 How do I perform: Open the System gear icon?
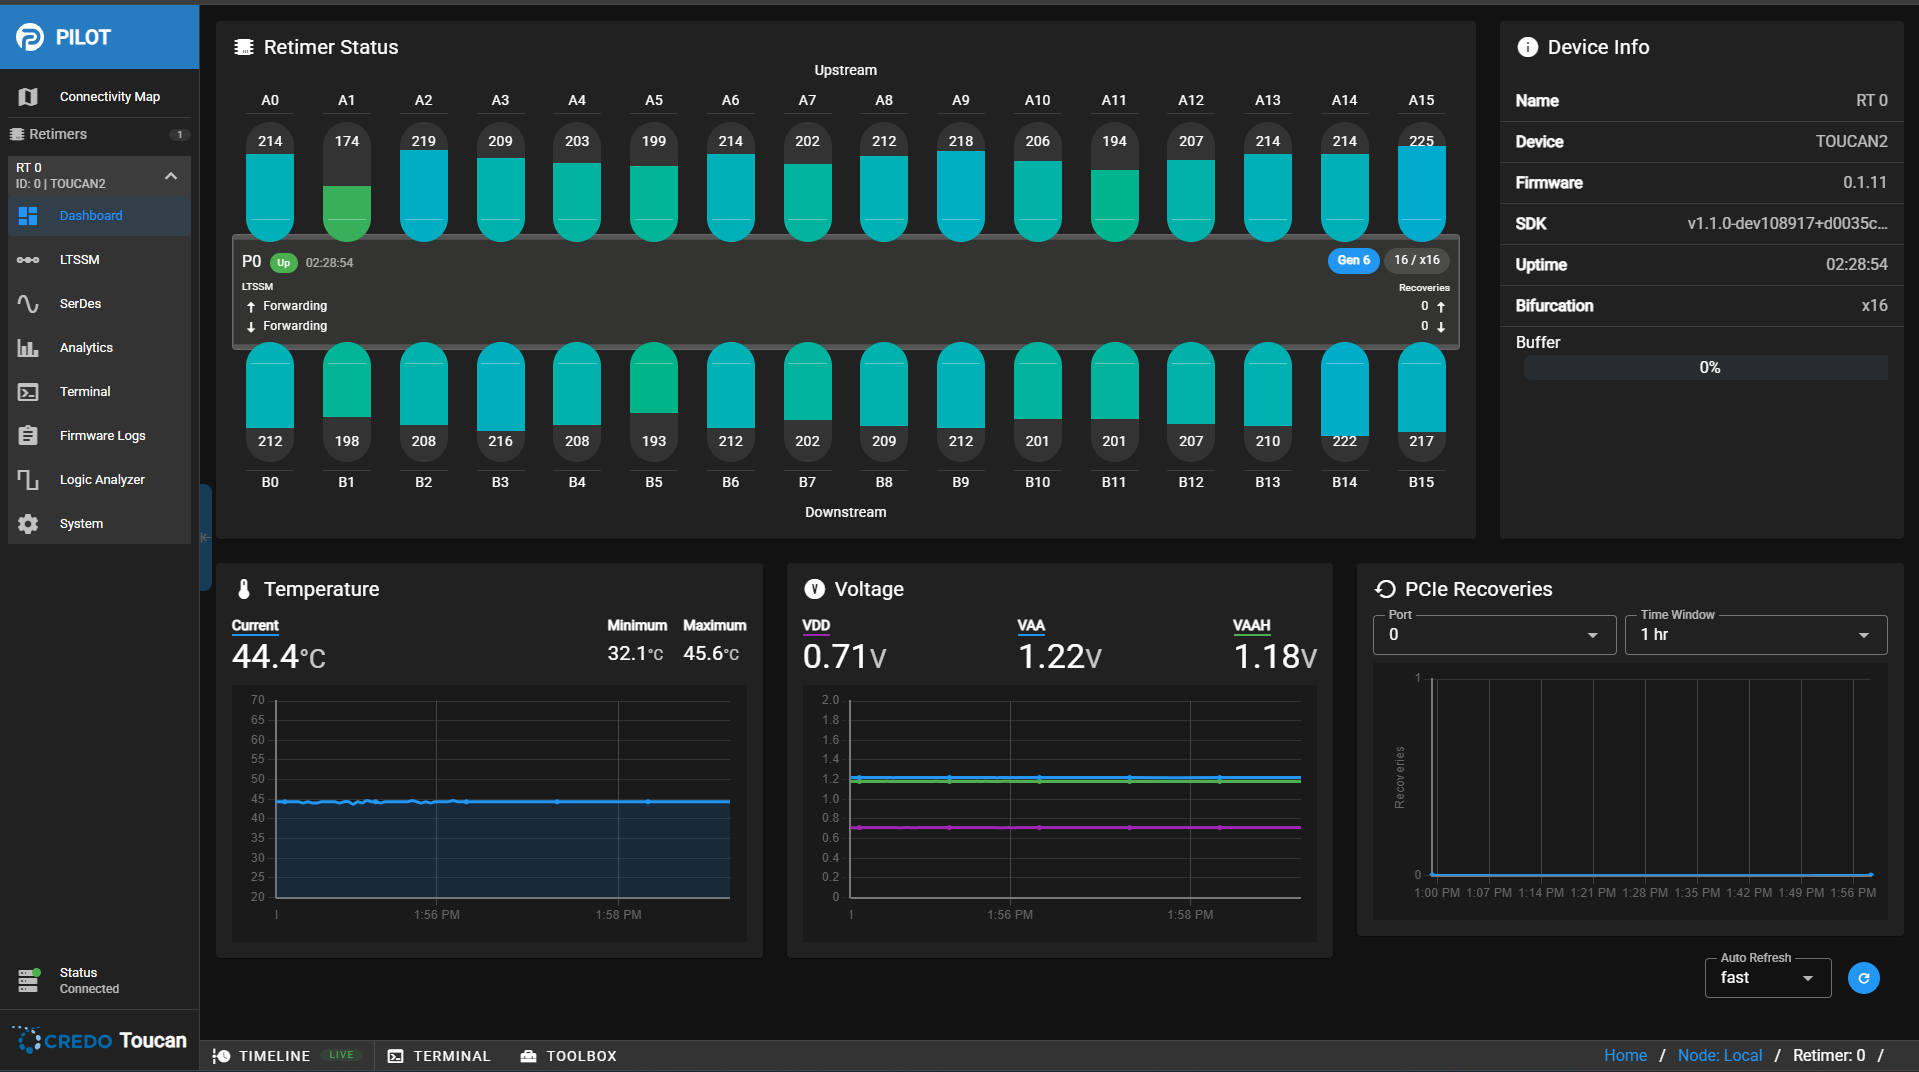pos(28,524)
